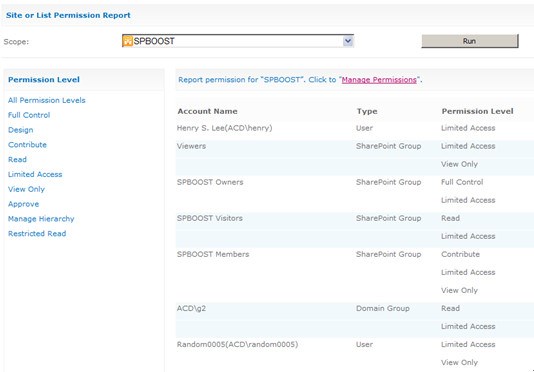Click Full Control for SPBOOST Owners
The image size is (534, 372).
coord(462,182)
